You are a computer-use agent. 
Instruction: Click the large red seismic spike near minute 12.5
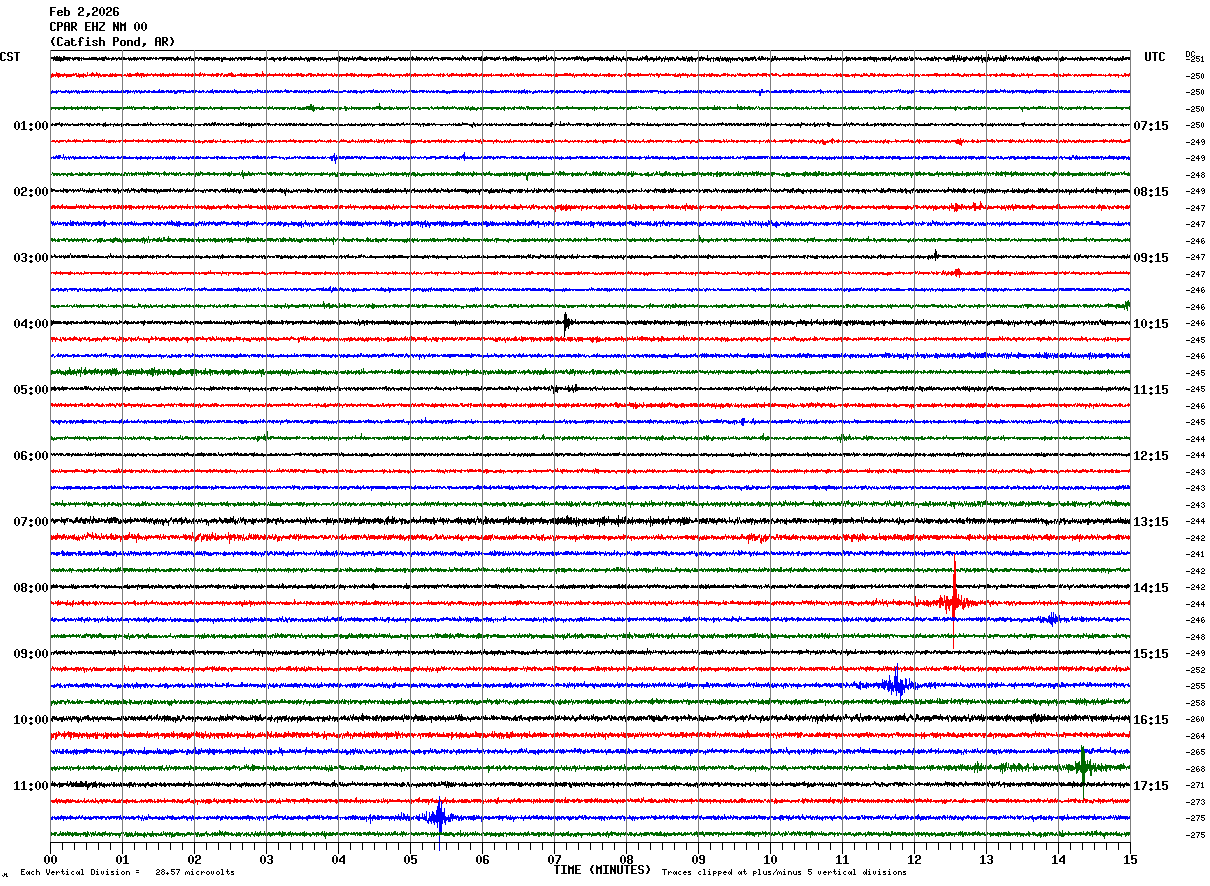click(x=954, y=600)
